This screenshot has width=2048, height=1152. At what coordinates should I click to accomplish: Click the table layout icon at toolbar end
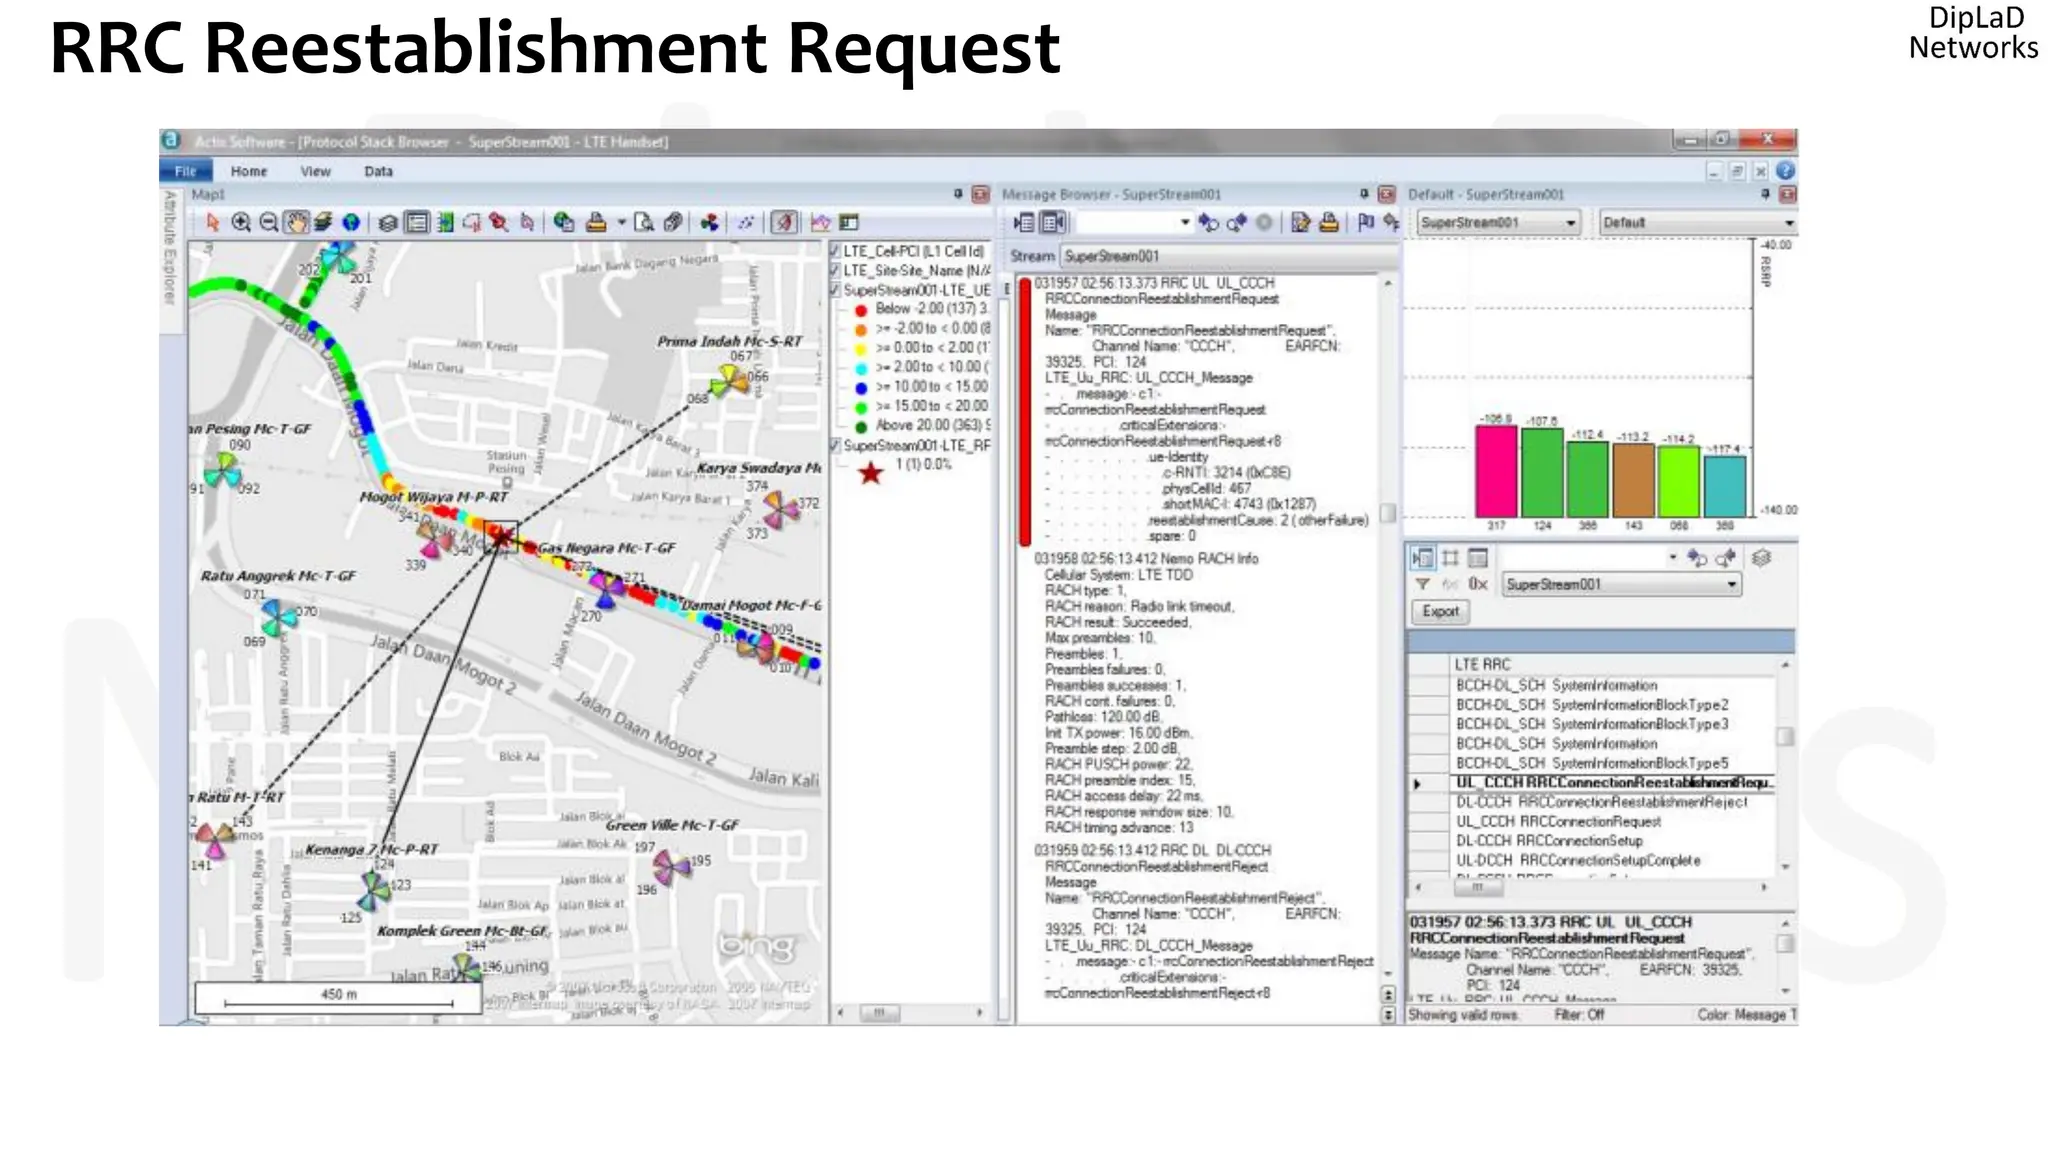849,222
